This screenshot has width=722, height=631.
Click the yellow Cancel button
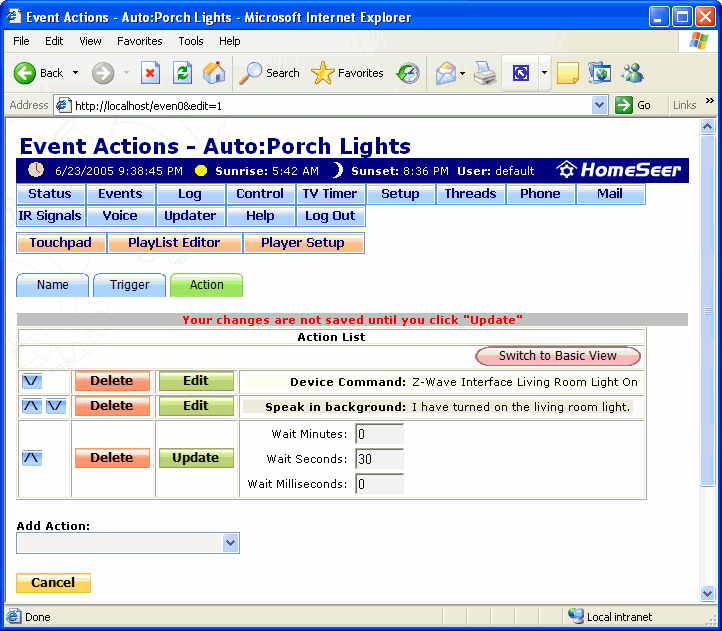[53, 583]
